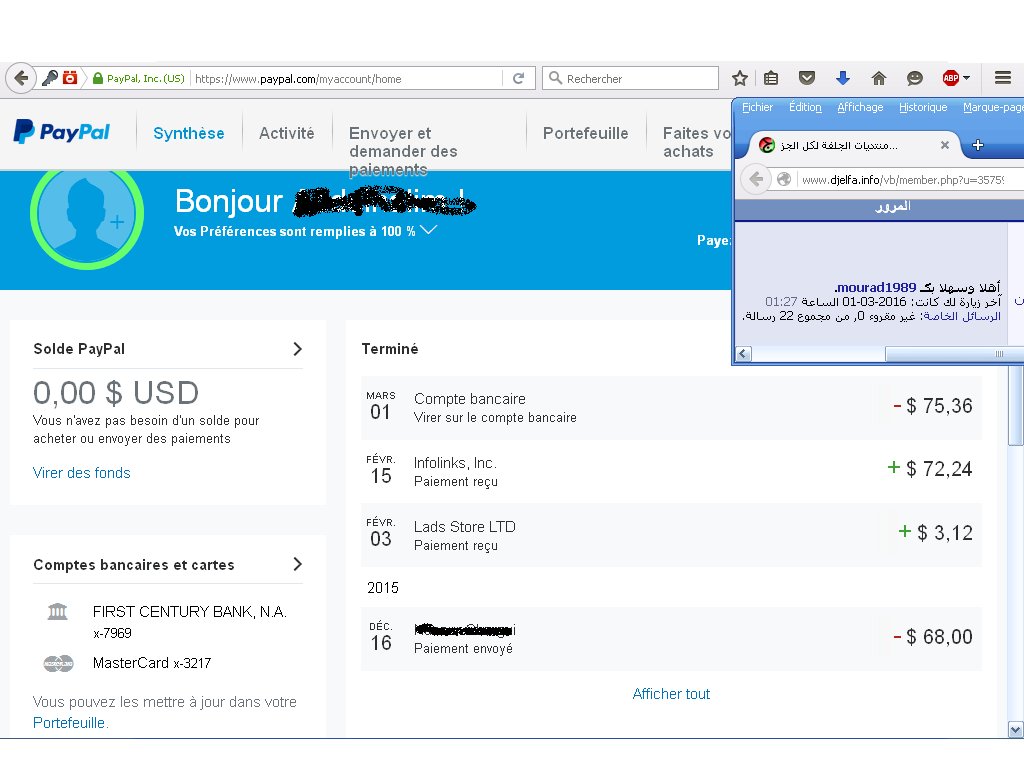The width and height of the screenshot is (1024, 768).
Task: Click the Rechercher search box
Action: pyautogui.click(x=630, y=78)
